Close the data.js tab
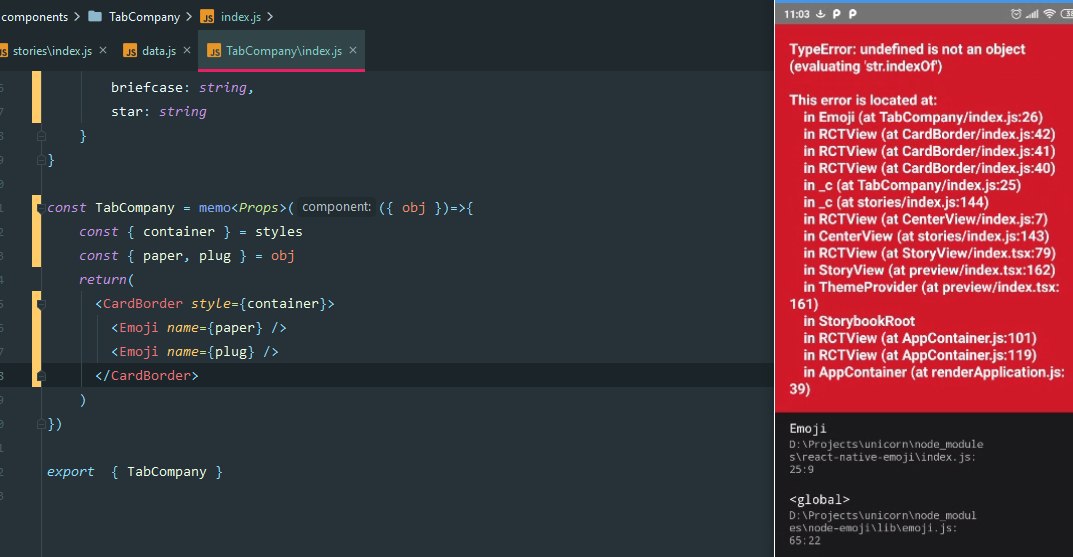 (187, 50)
